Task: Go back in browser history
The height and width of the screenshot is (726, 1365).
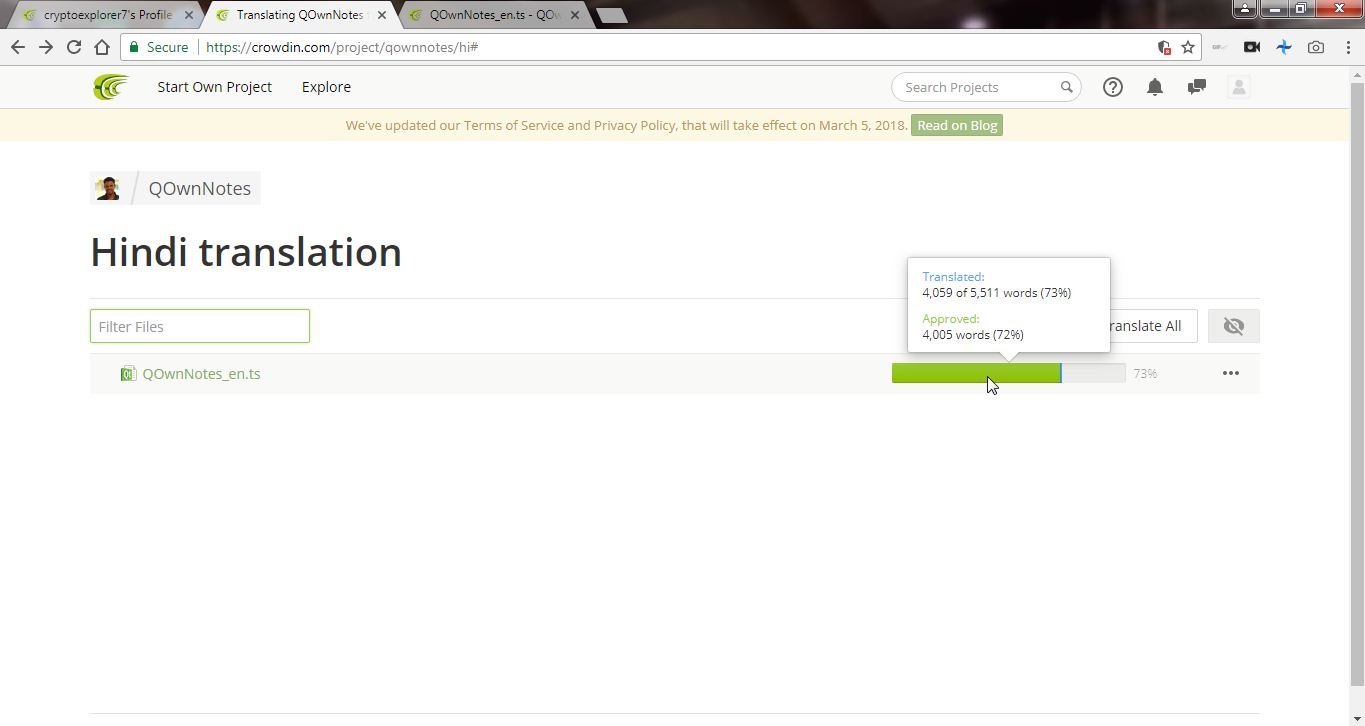Action: (x=17, y=47)
